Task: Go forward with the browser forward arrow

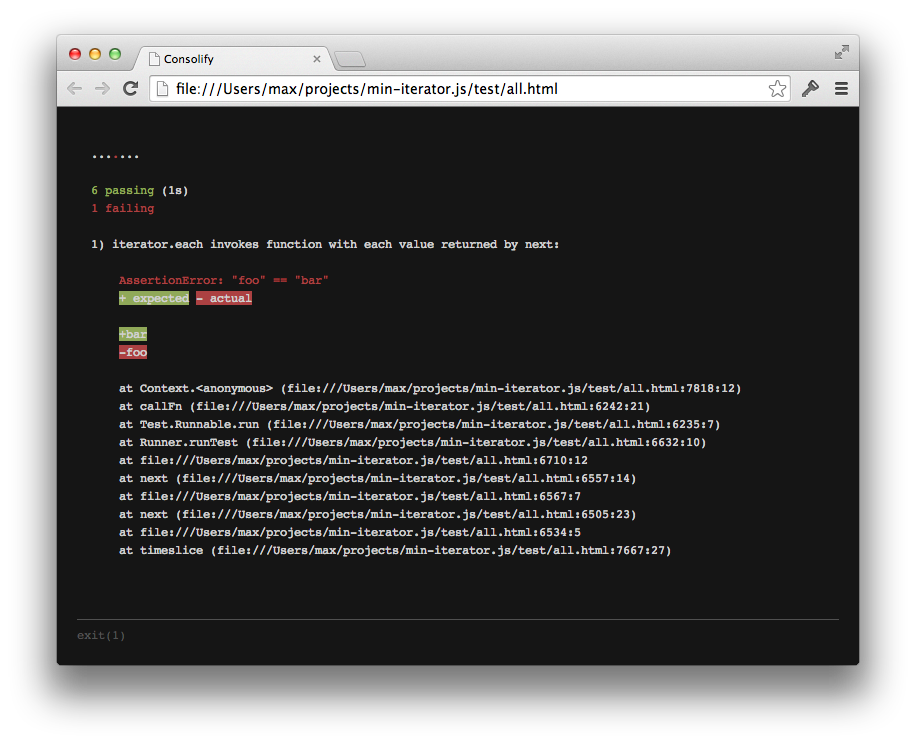Action: (x=102, y=89)
